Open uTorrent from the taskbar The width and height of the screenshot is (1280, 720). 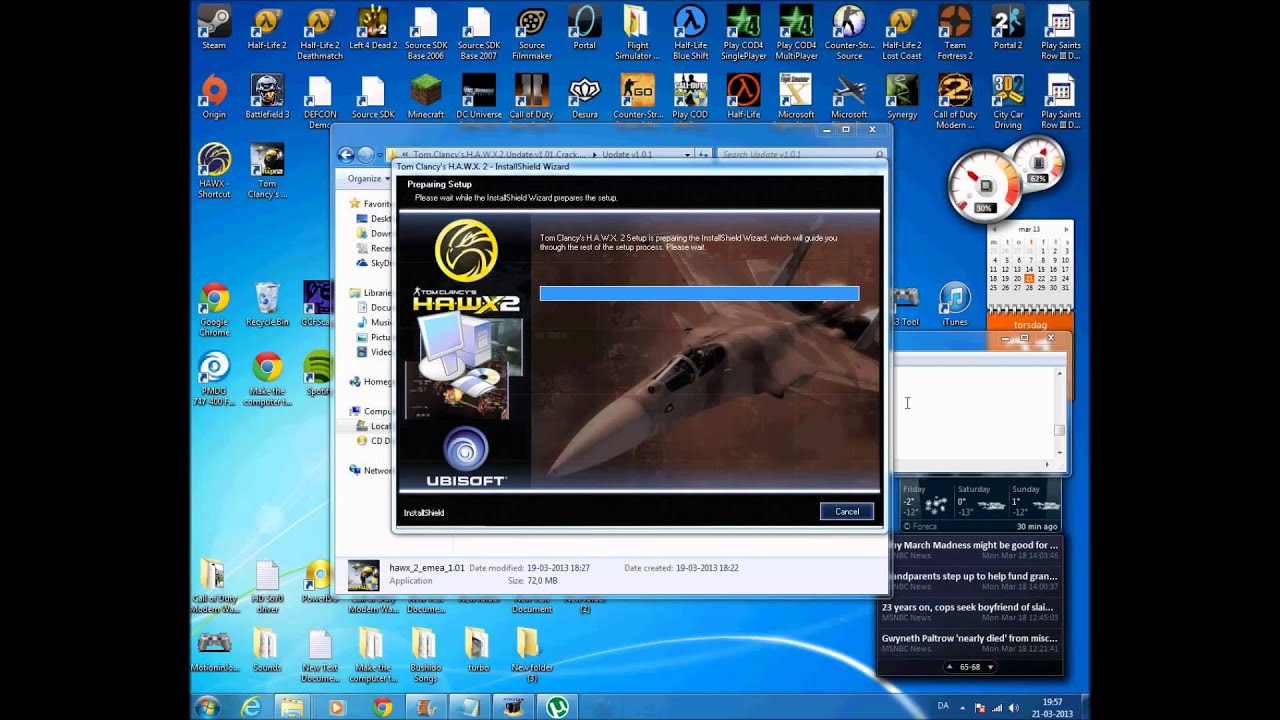point(556,707)
